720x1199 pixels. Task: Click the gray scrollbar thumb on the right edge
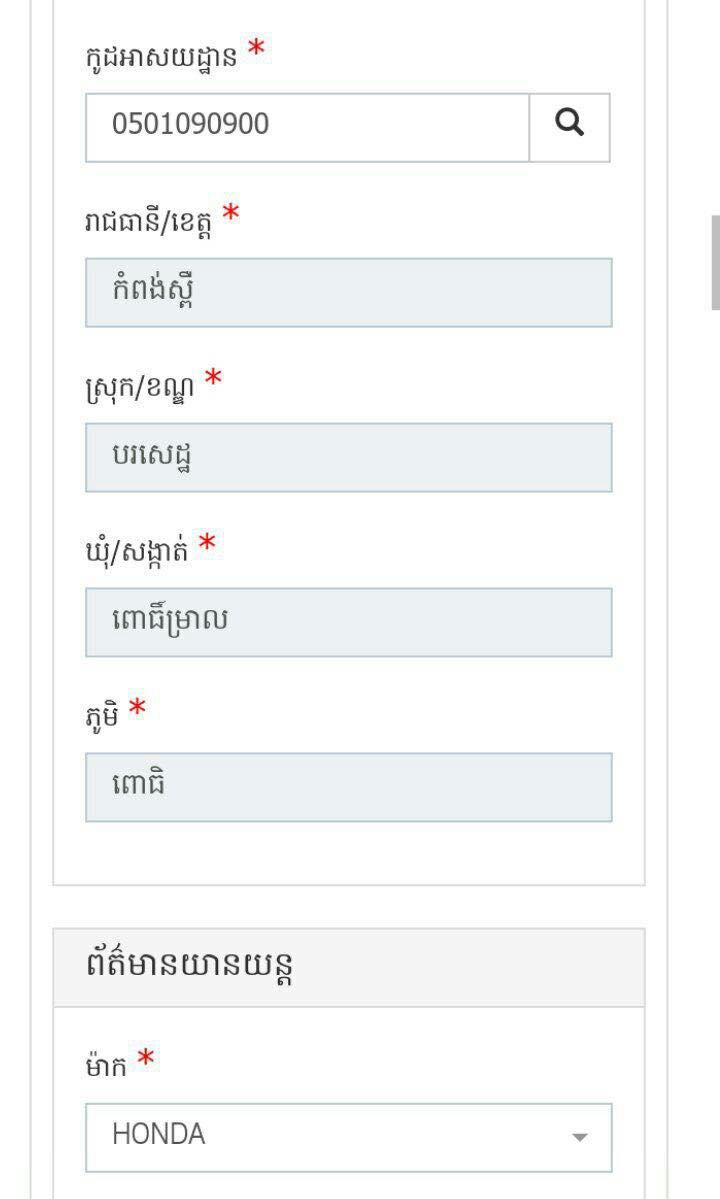pyautogui.click(x=715, y=262)
